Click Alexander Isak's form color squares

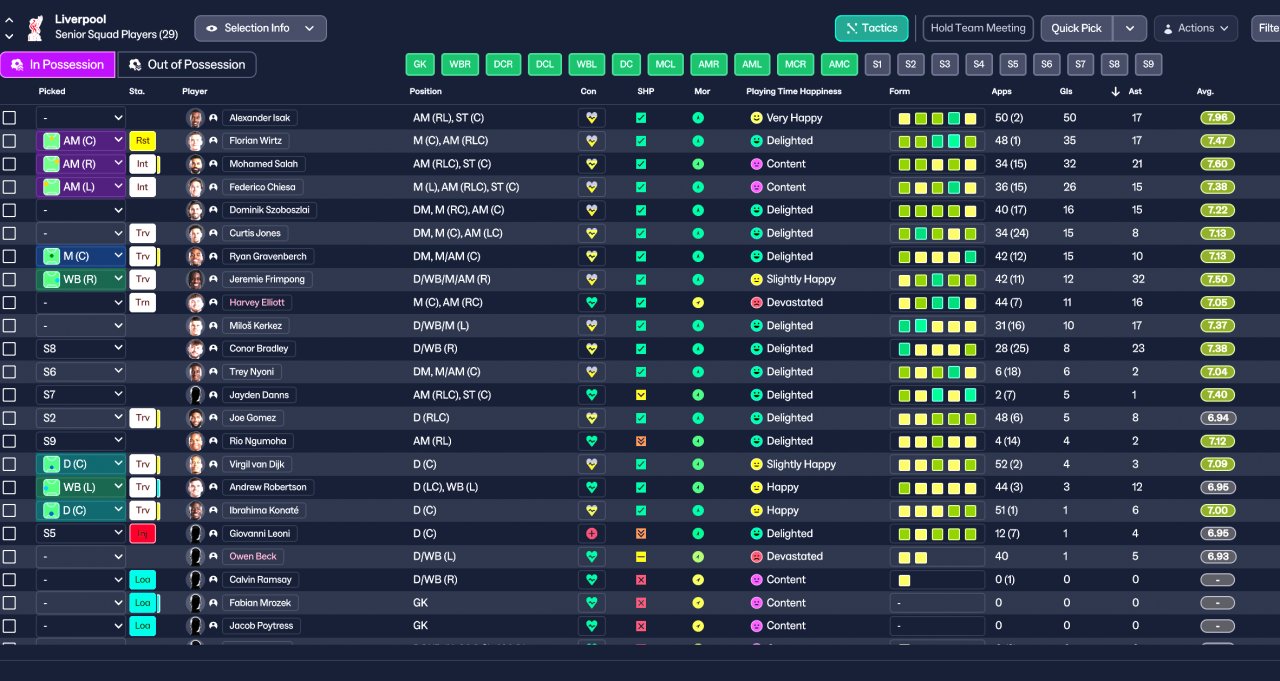(937, 118)
